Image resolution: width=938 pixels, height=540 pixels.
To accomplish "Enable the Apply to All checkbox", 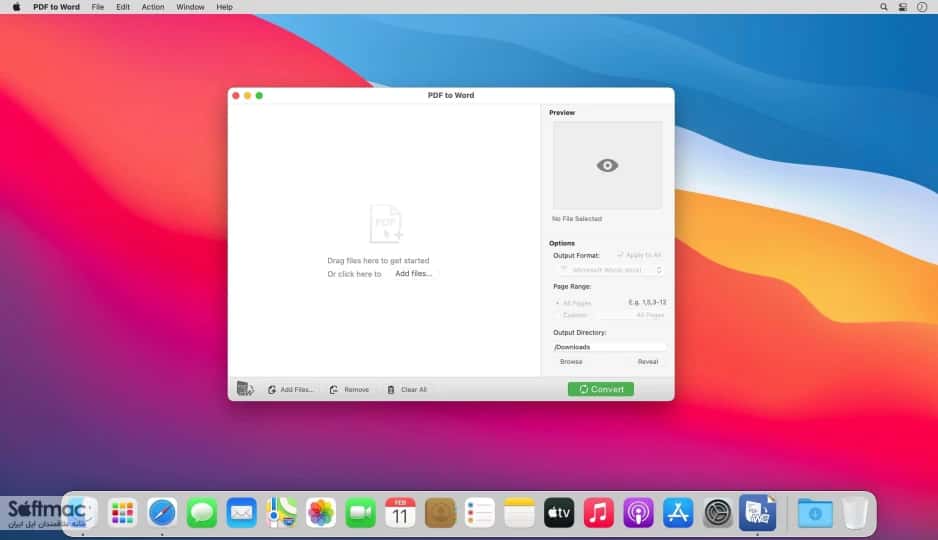I will click(x=620, y=255).
